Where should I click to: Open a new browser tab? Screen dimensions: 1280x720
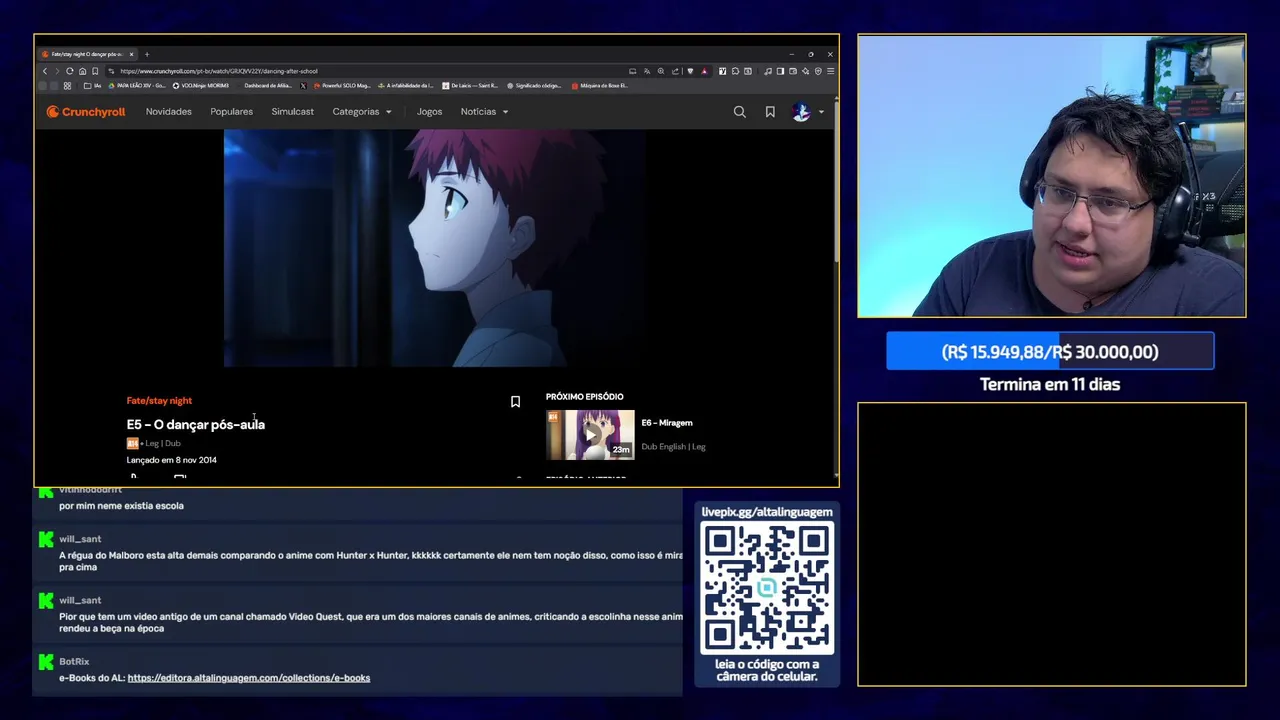pyautogui.click(x=146, y=54)
